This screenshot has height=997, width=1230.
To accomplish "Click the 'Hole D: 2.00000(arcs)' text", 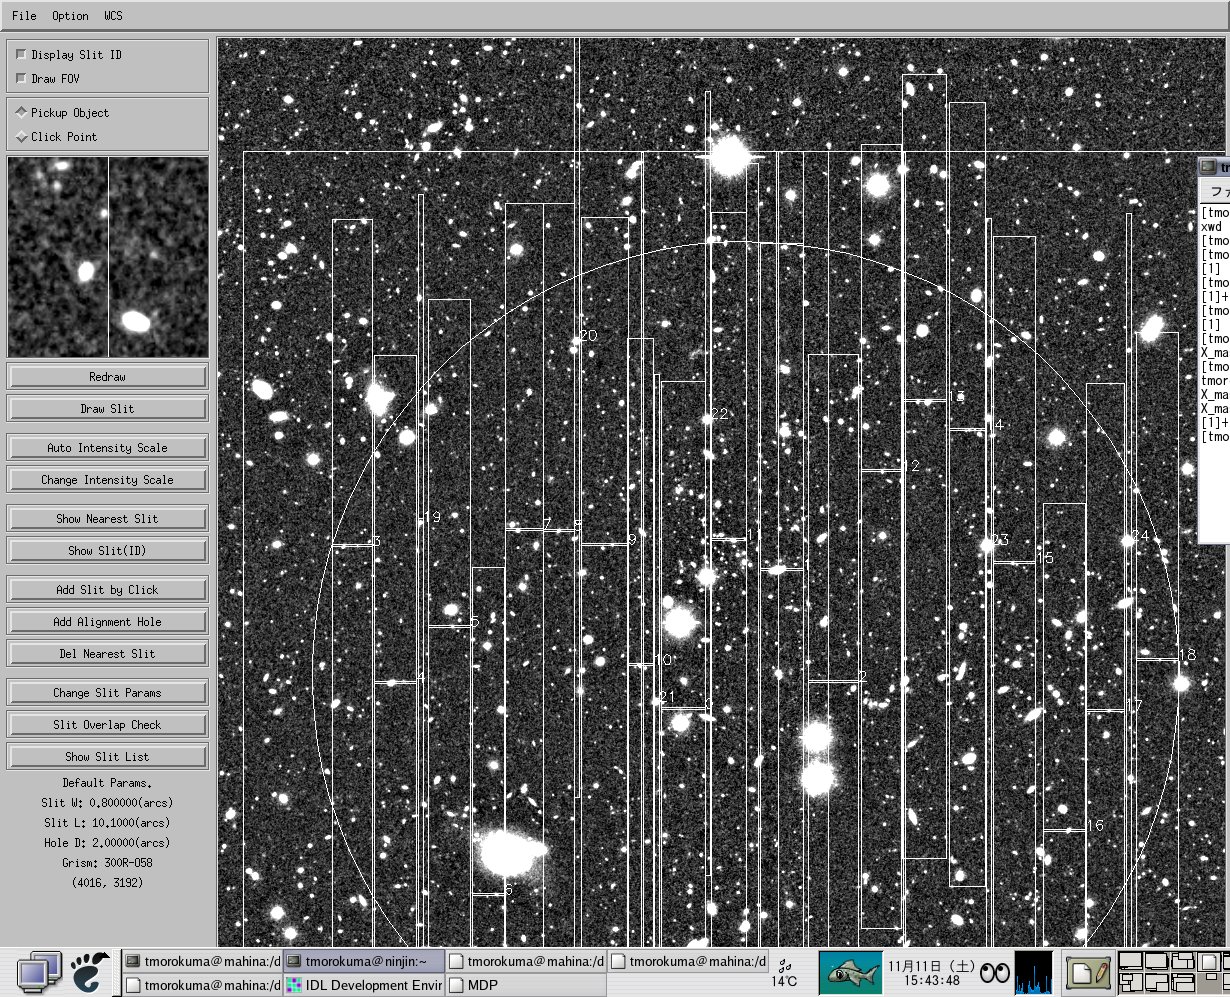I will coord(106,843).
